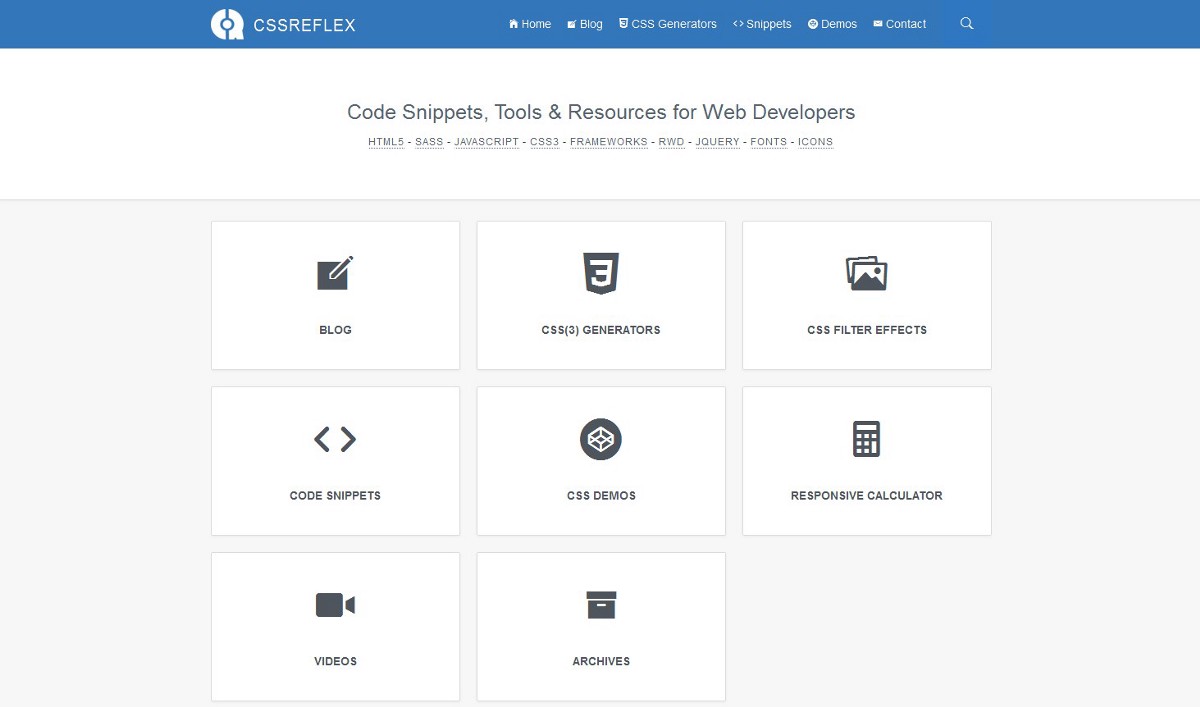
Task: Select Demos from the top navigation
Action: [x=832, y=24]
